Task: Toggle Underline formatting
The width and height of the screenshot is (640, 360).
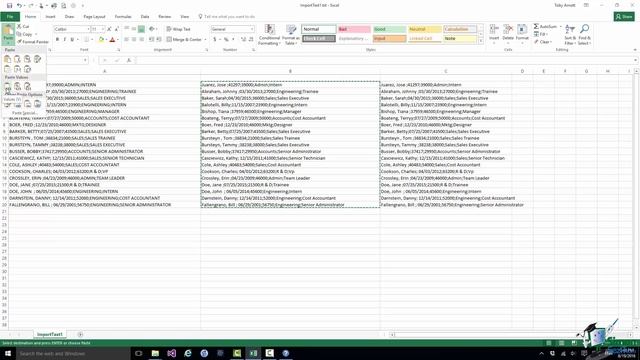Action: (72, 40)
